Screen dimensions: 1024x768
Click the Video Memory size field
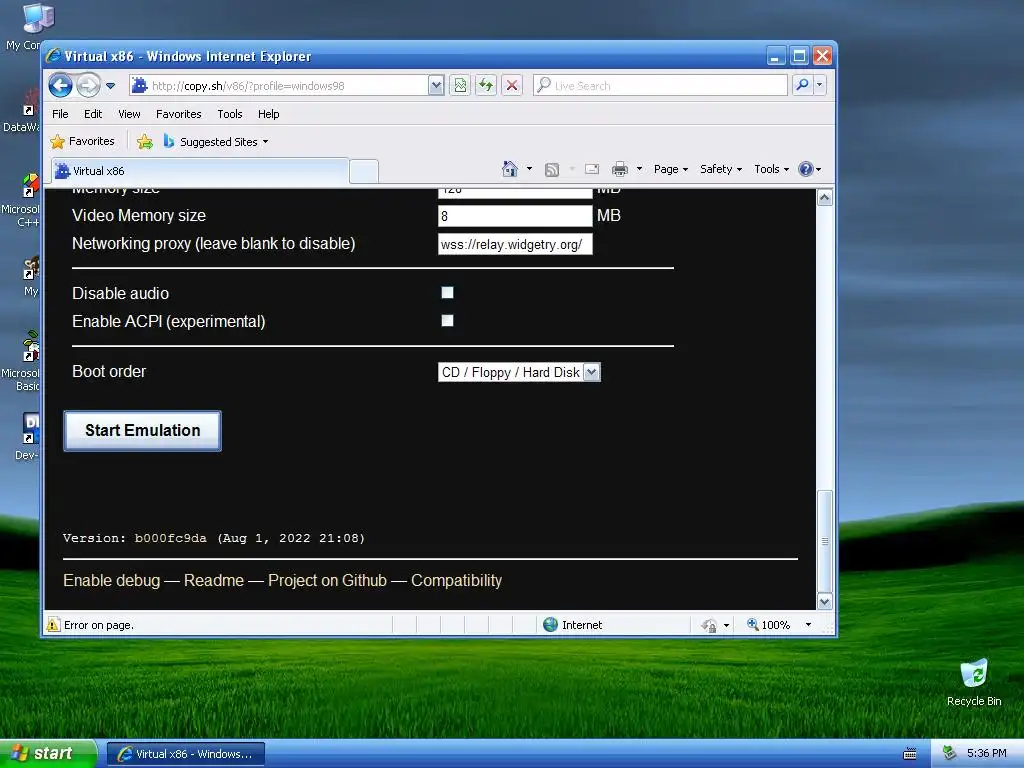(515, 216)
